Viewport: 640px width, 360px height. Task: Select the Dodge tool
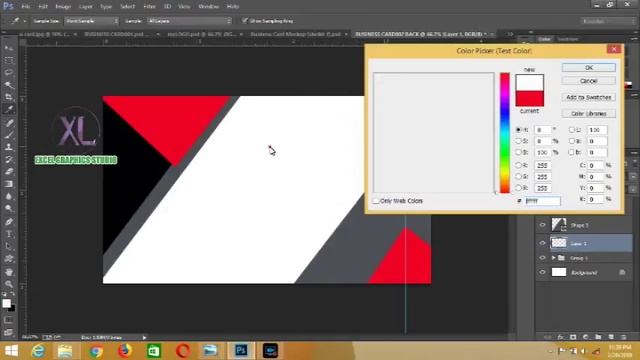pyautogui.click(x=9, y=208)
